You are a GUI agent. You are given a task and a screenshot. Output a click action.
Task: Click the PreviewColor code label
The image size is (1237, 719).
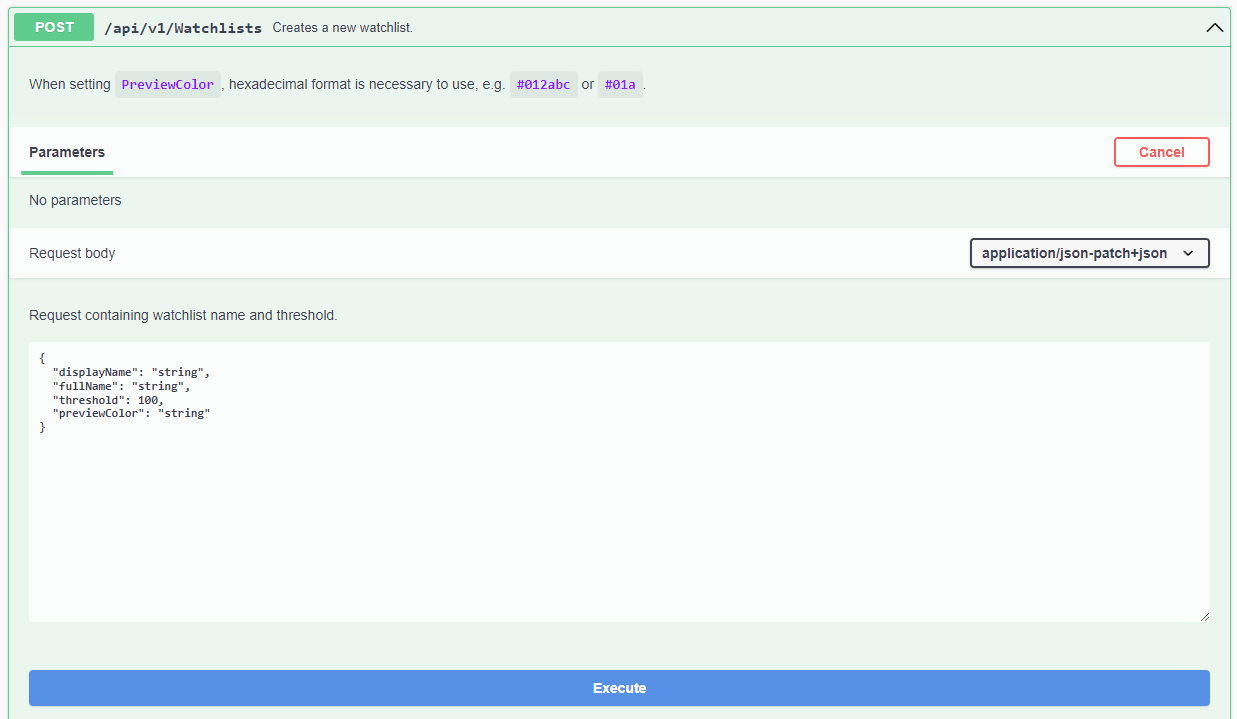point(168,85)
